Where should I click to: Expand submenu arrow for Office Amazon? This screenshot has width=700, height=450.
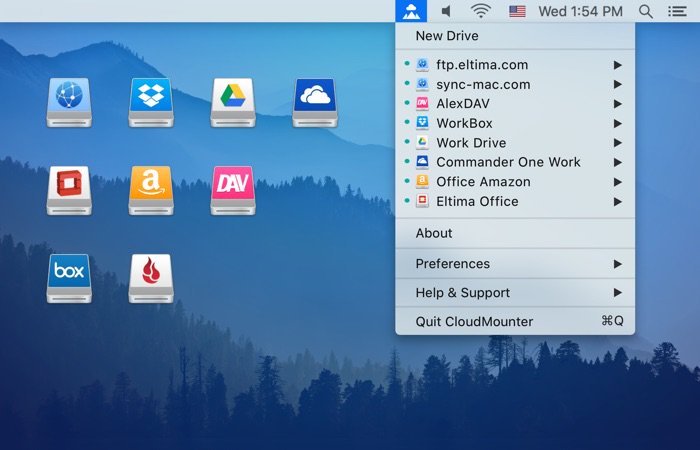[x=618, y=182]
